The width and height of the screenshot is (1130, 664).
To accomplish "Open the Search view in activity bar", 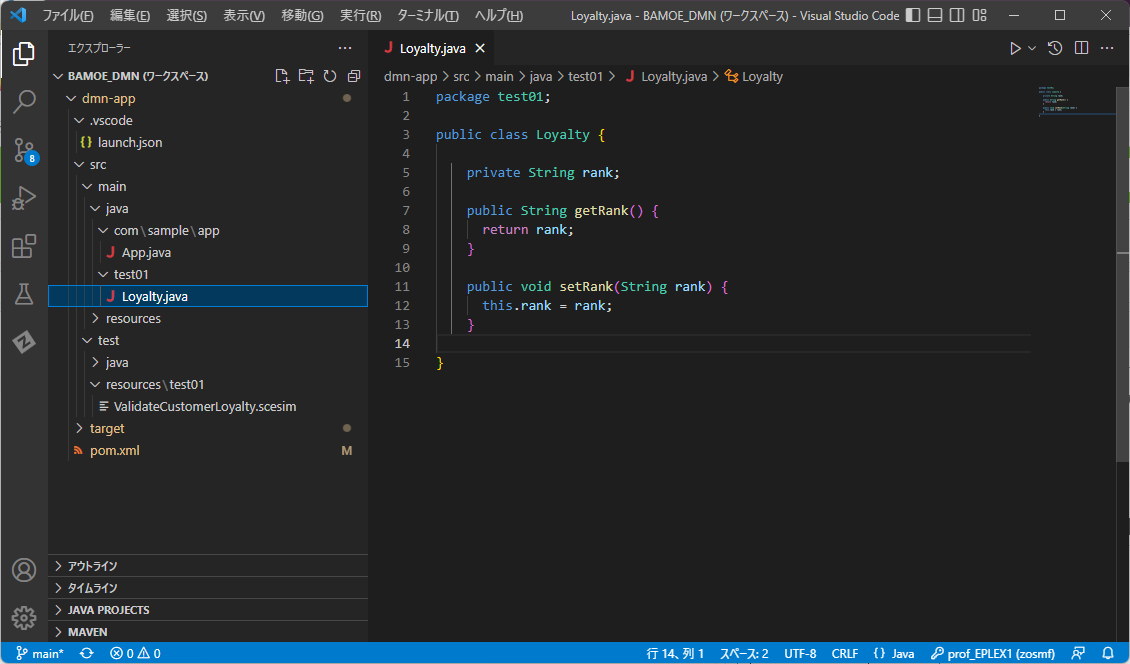I will click(x=24, y=102).
